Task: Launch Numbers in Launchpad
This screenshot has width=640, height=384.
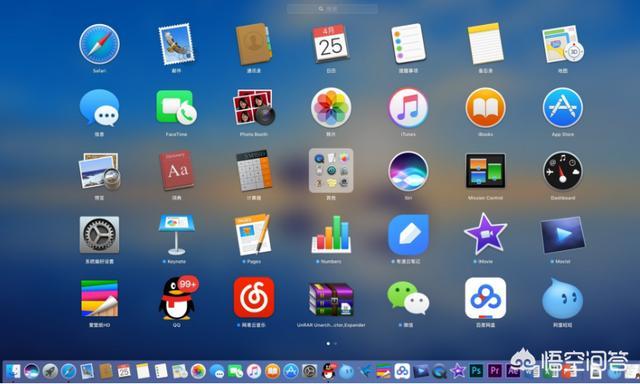Action: coord(331,234)
